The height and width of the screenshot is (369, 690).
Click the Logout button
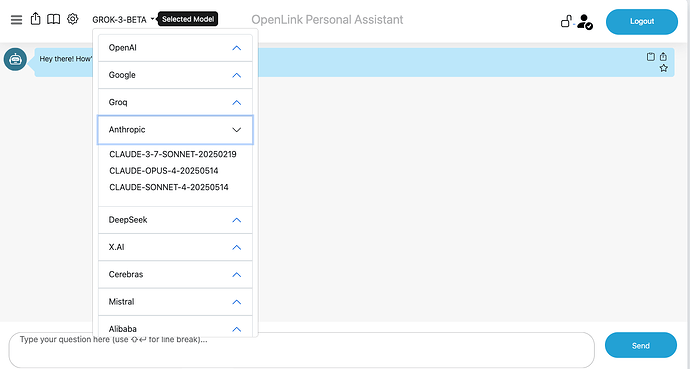tap(642, 22)
